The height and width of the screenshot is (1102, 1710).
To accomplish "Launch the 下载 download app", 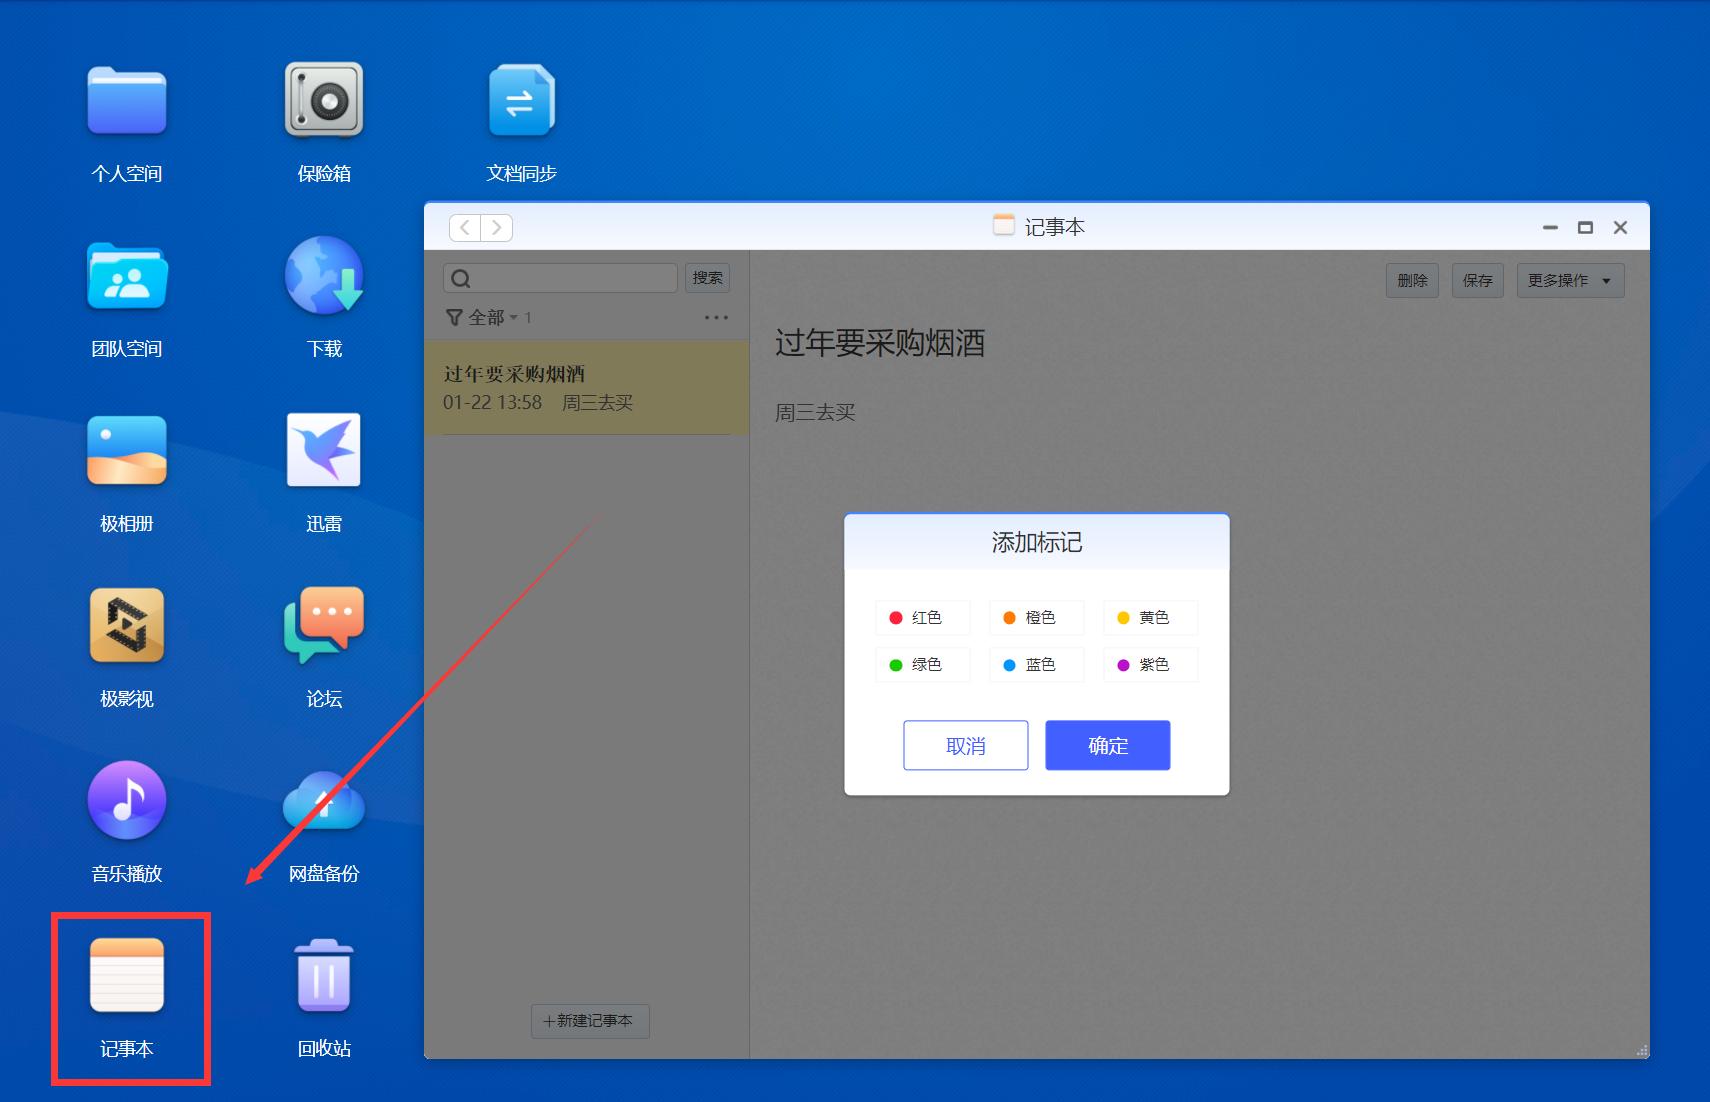I will point(323,277).
